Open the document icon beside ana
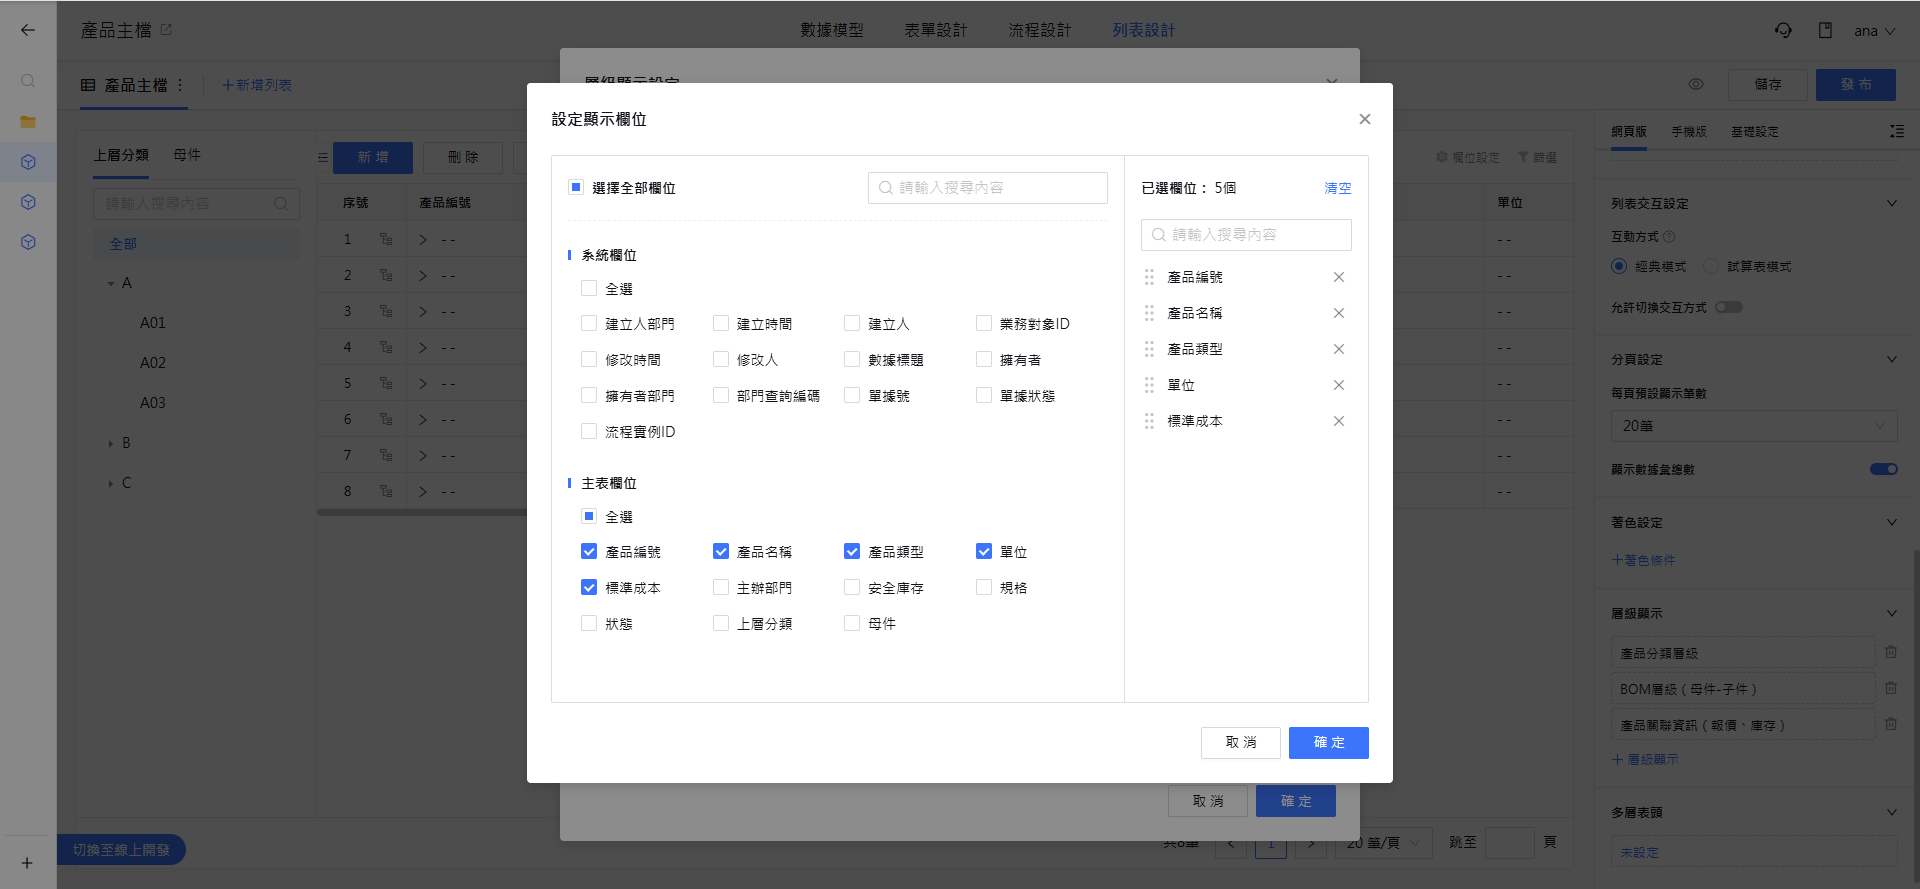This screenshot has height=889, width=1920. [x=1825, y=30]
